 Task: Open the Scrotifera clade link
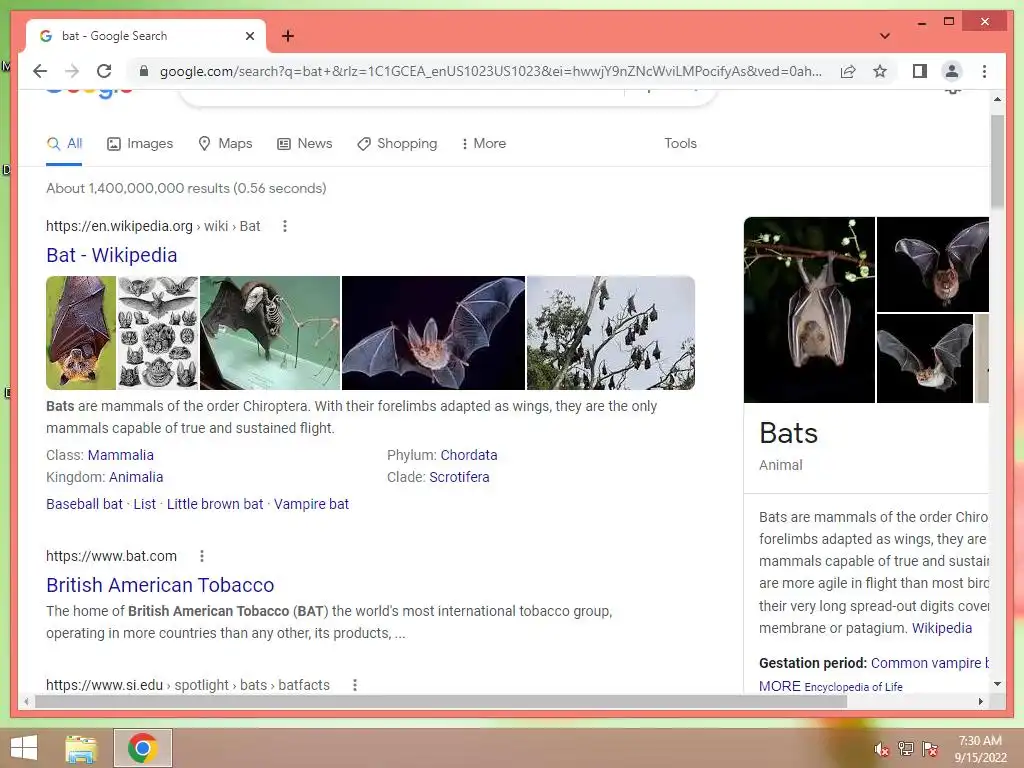[459, 477]
